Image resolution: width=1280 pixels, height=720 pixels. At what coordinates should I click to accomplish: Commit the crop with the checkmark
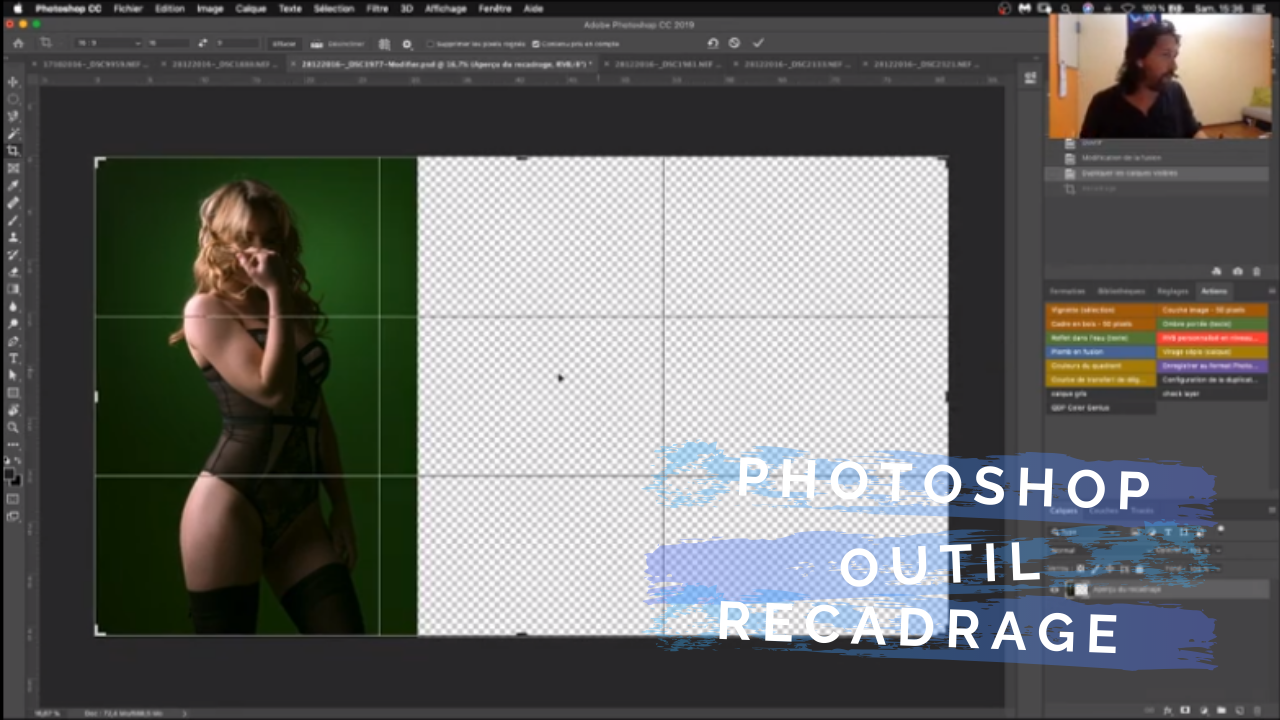click(x=758, y=43)
